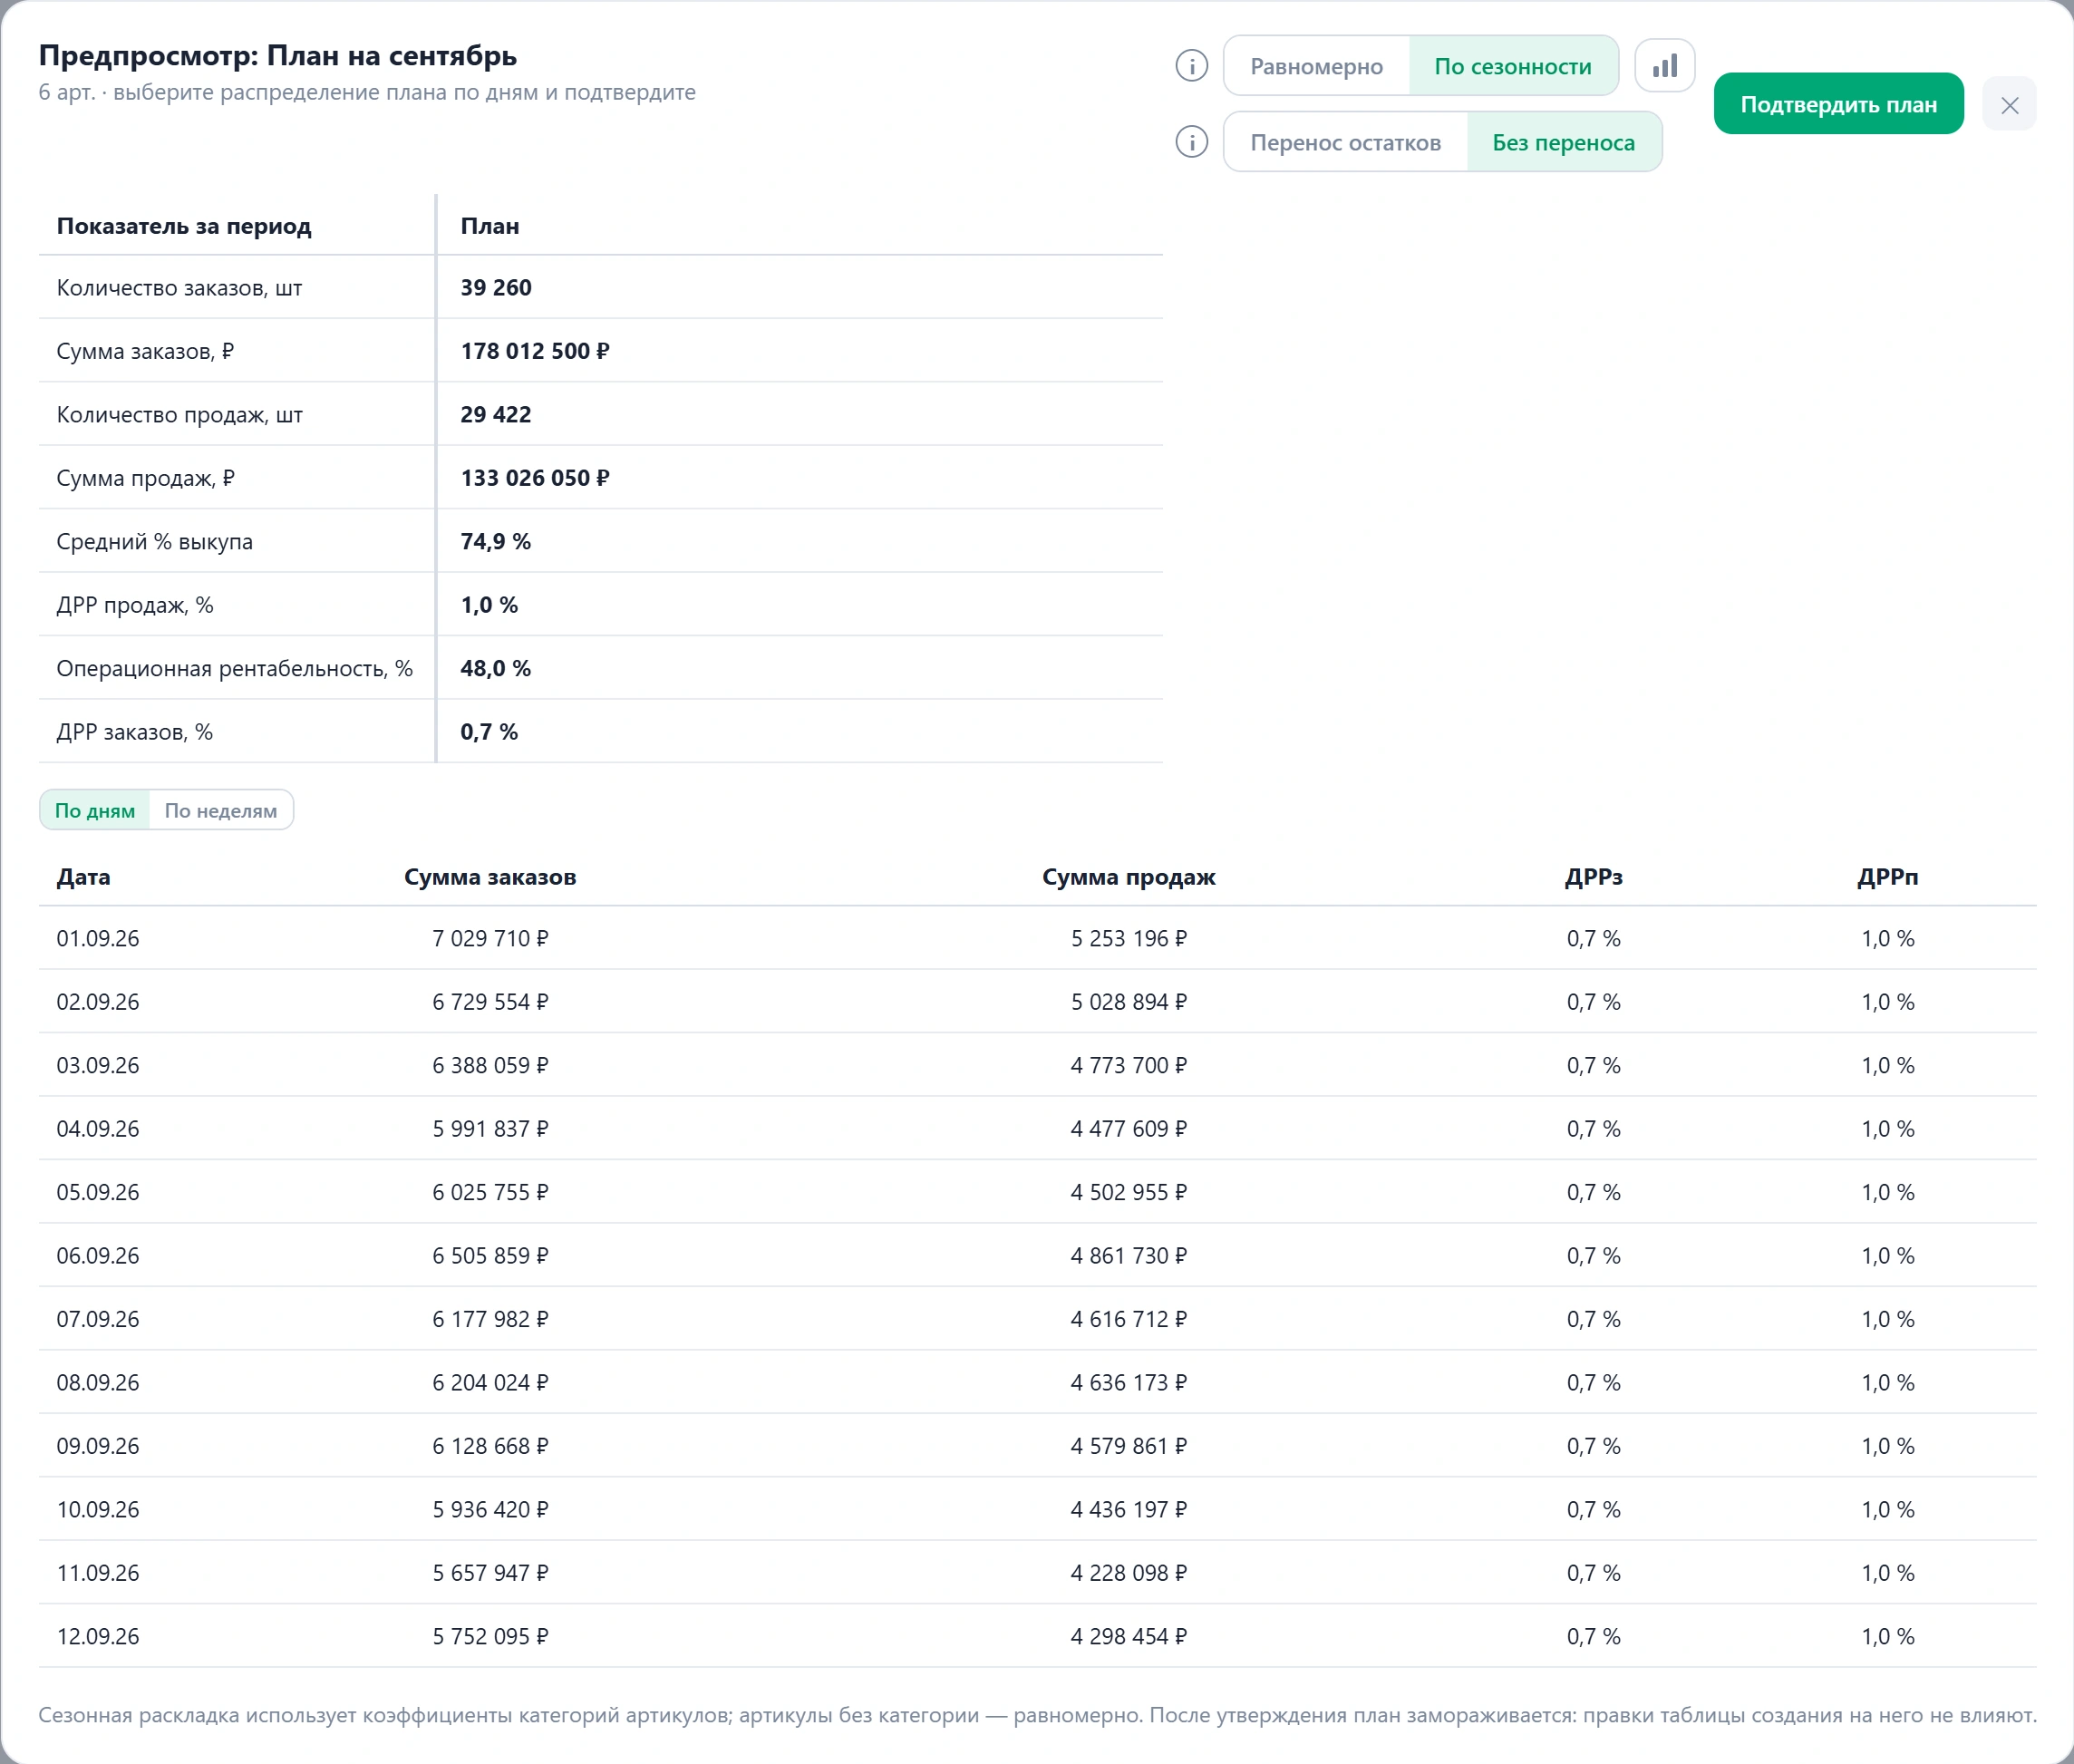Image resolution: width=2074 pixels, height=1764 pixels.
Task: Click the Дата column header
Action: pos(84,877)
